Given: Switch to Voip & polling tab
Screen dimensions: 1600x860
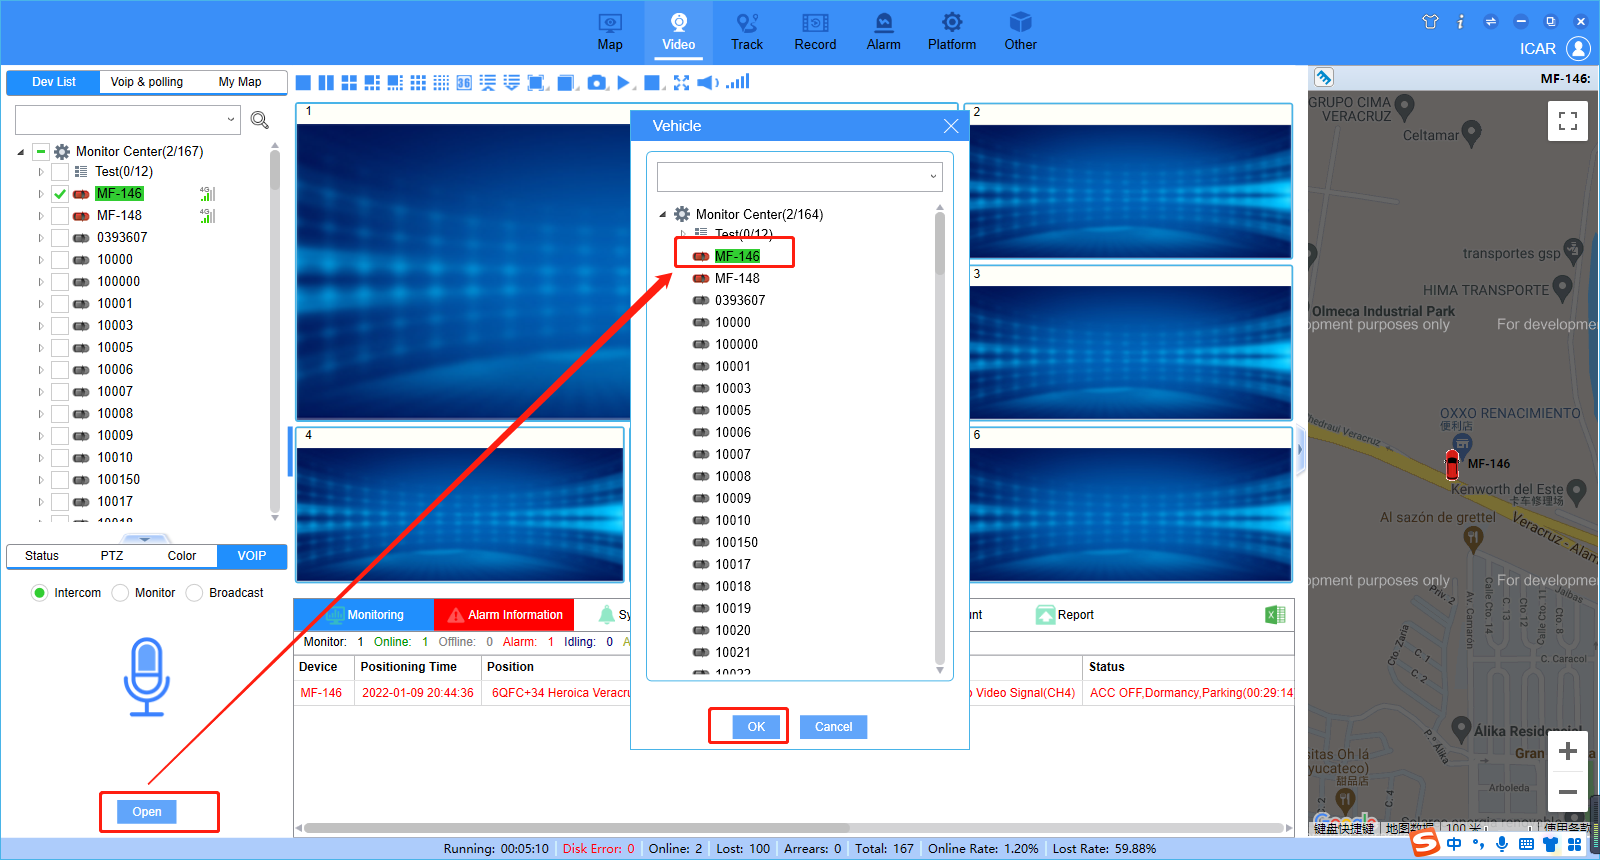Looking at the screenshot, I should (x=147, y=82).
